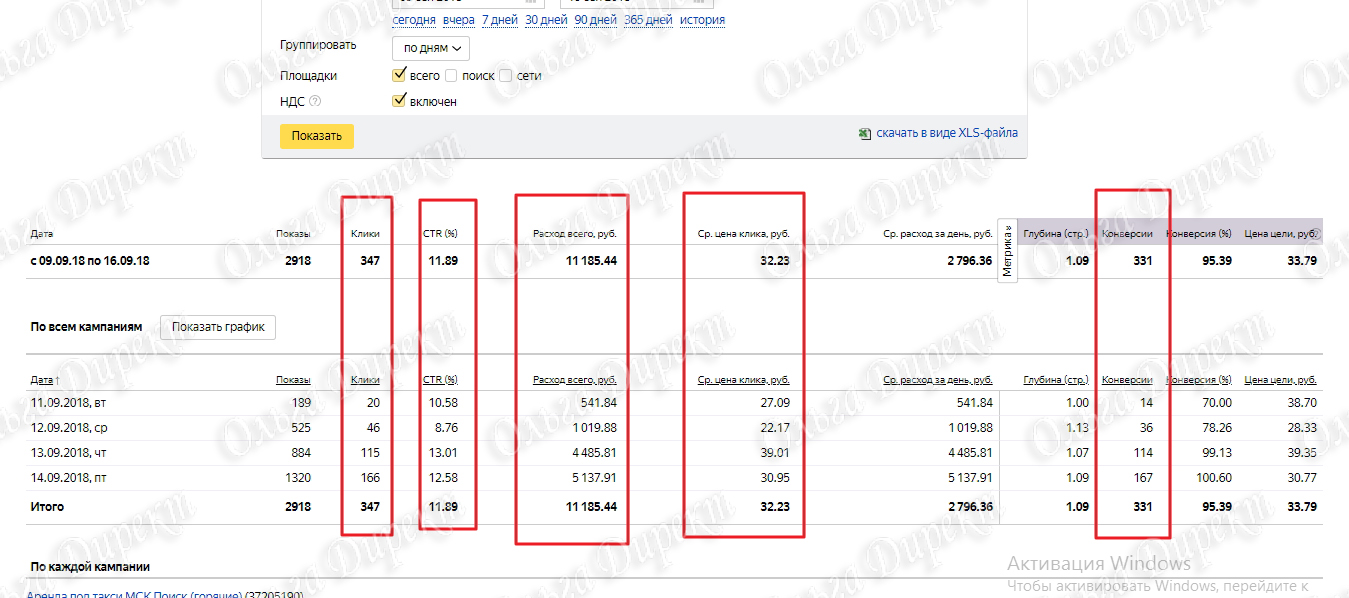This screenshot has width=1349, height=598.
Task: Open the НДС help question-mark icon
Action: [x=315, y=101]
